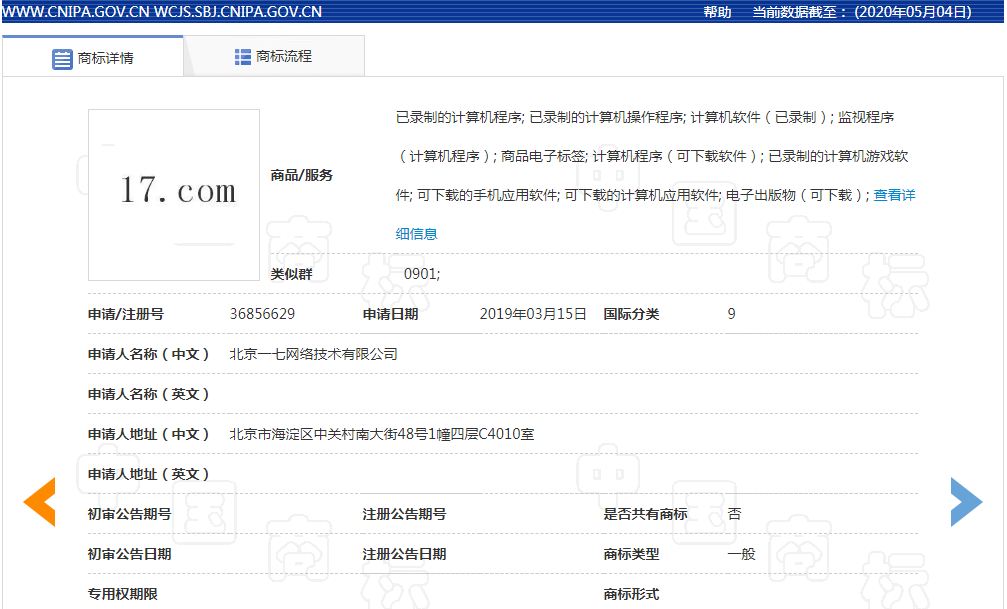The width and height of the screenshot is (1007, 609).
Task: Select the registration number 36856629
Action: tap(262, 314)
